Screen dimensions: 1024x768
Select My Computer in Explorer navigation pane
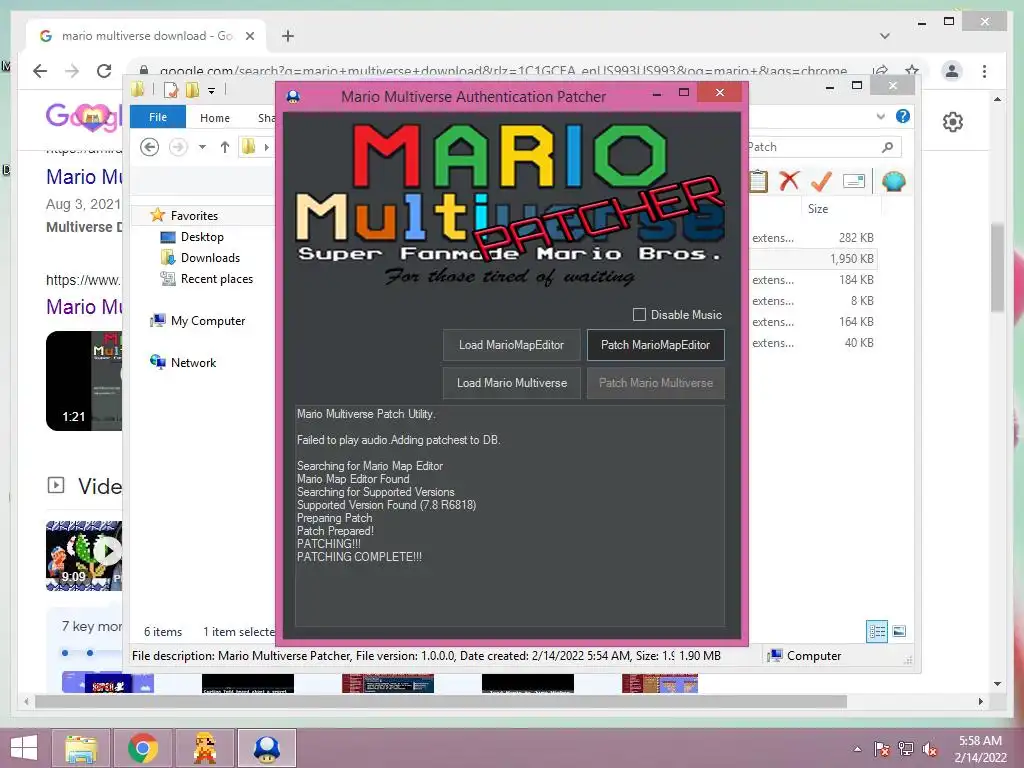[208, 321]
